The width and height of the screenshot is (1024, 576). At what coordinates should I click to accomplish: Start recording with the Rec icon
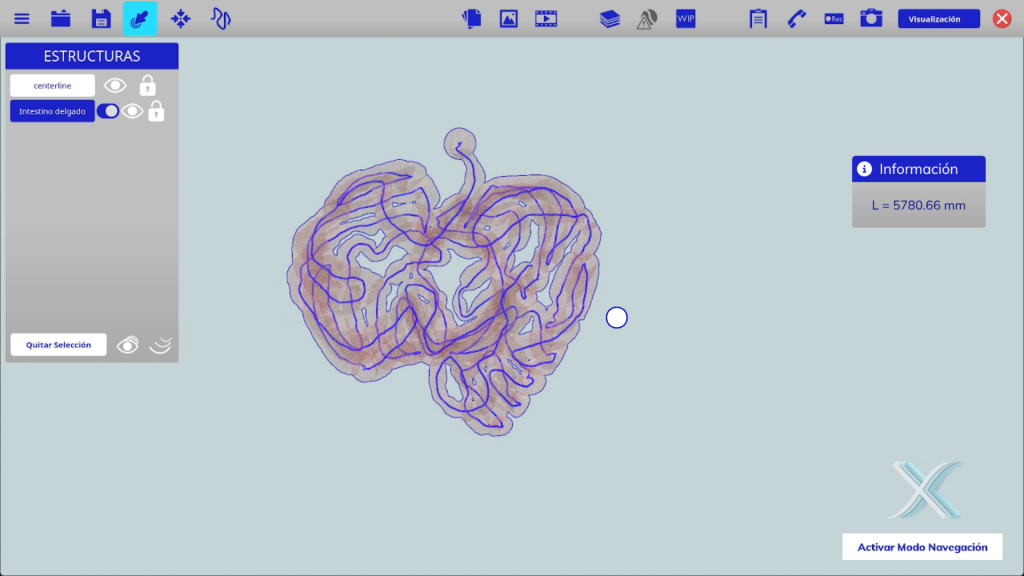click(834, 18)
